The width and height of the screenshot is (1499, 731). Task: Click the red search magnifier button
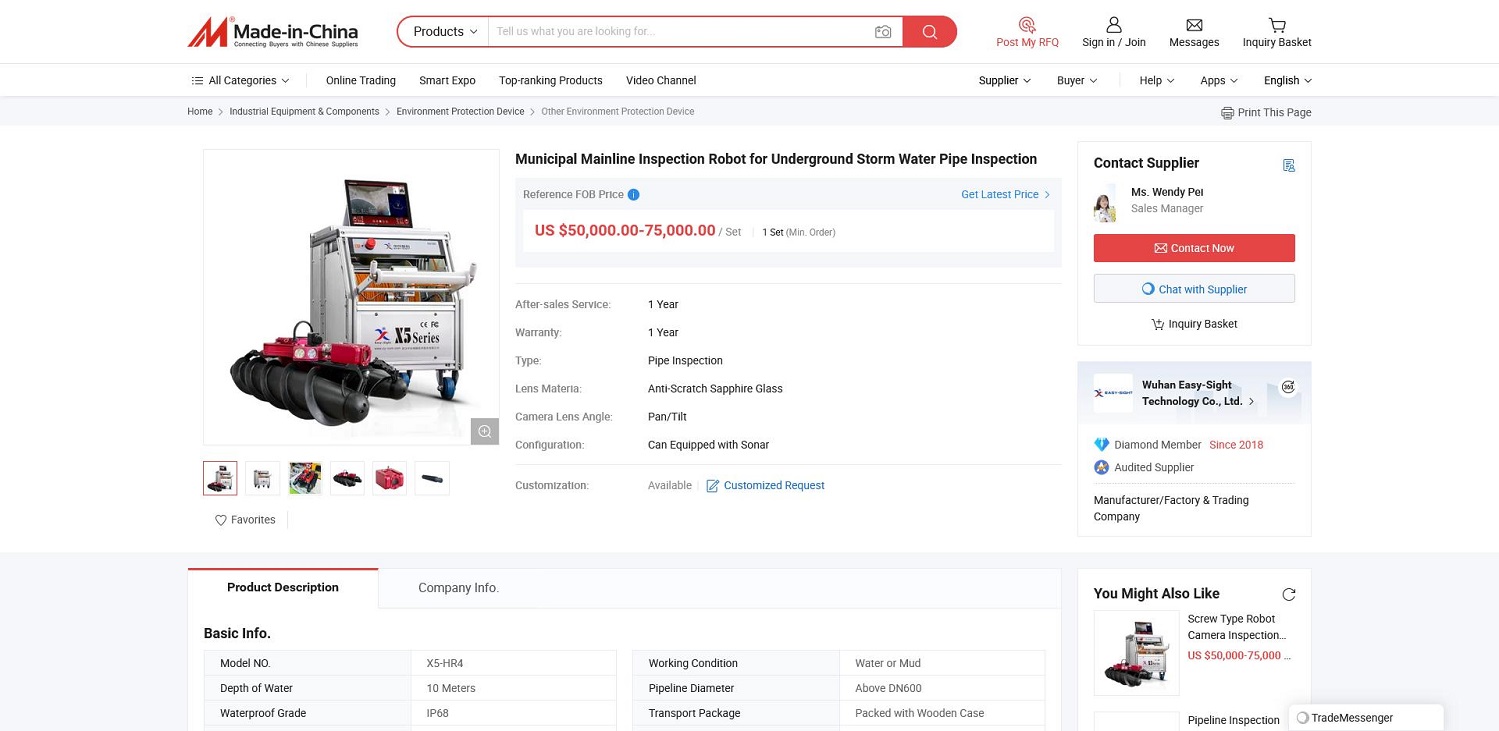click(x=929, y=32)
